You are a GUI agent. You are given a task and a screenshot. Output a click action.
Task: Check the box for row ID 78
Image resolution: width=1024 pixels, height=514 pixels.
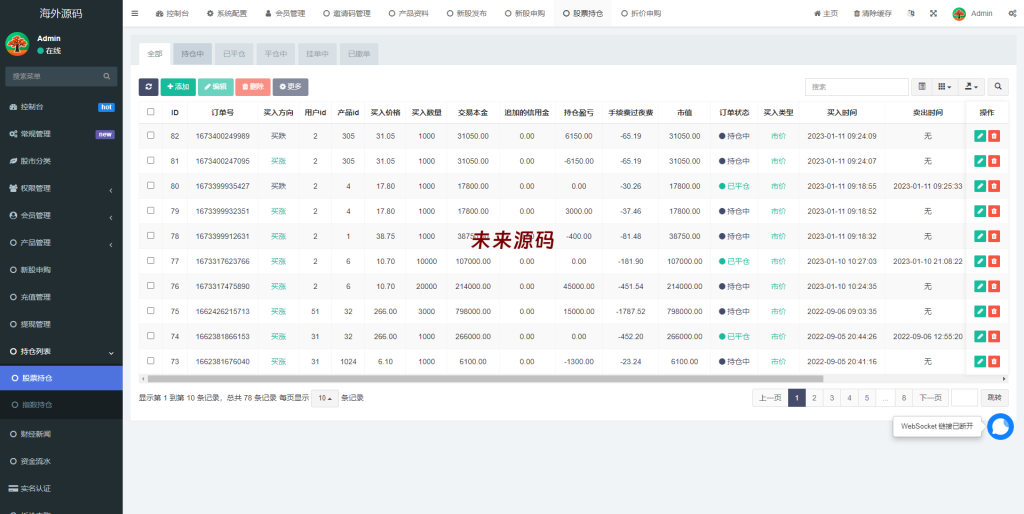point(151,235)
